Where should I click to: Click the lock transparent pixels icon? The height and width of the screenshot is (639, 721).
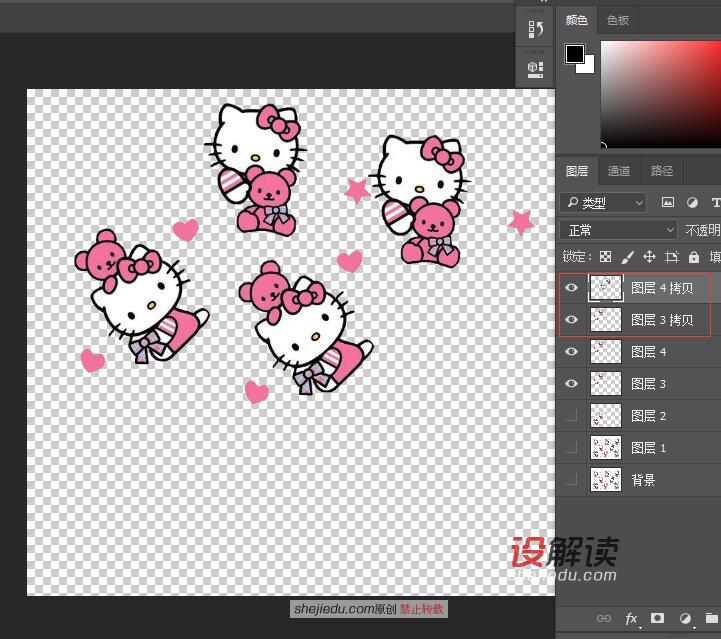pos(605,257)
